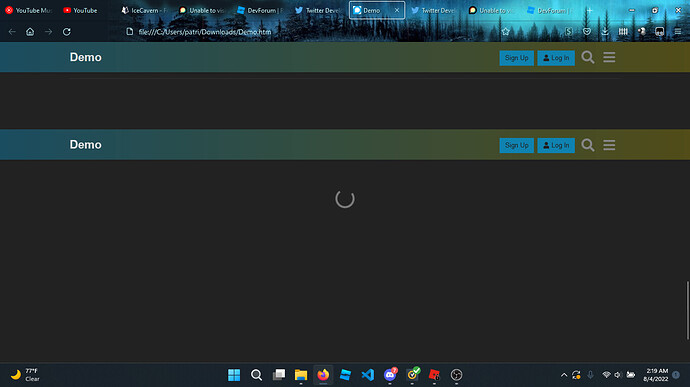690x387 pixels.
Task: Click the sync status tray icon
Action: coord(576,375)
